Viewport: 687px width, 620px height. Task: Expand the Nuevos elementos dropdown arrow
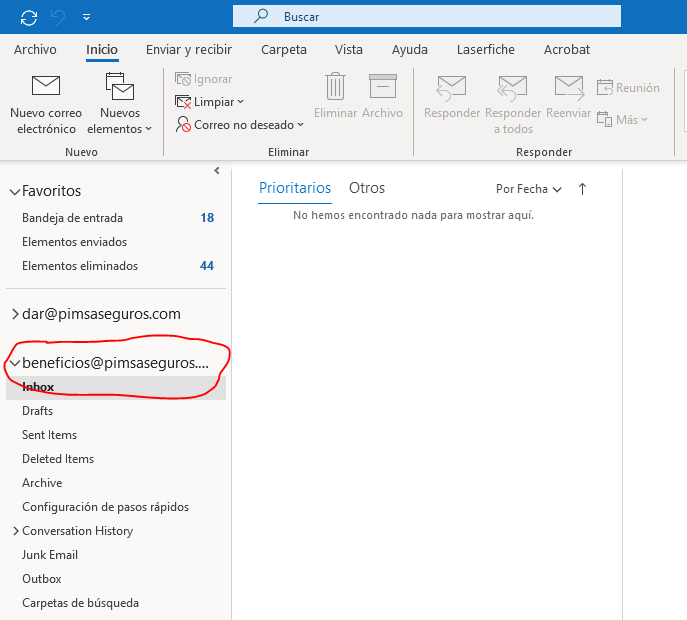(x=149, y=129)
